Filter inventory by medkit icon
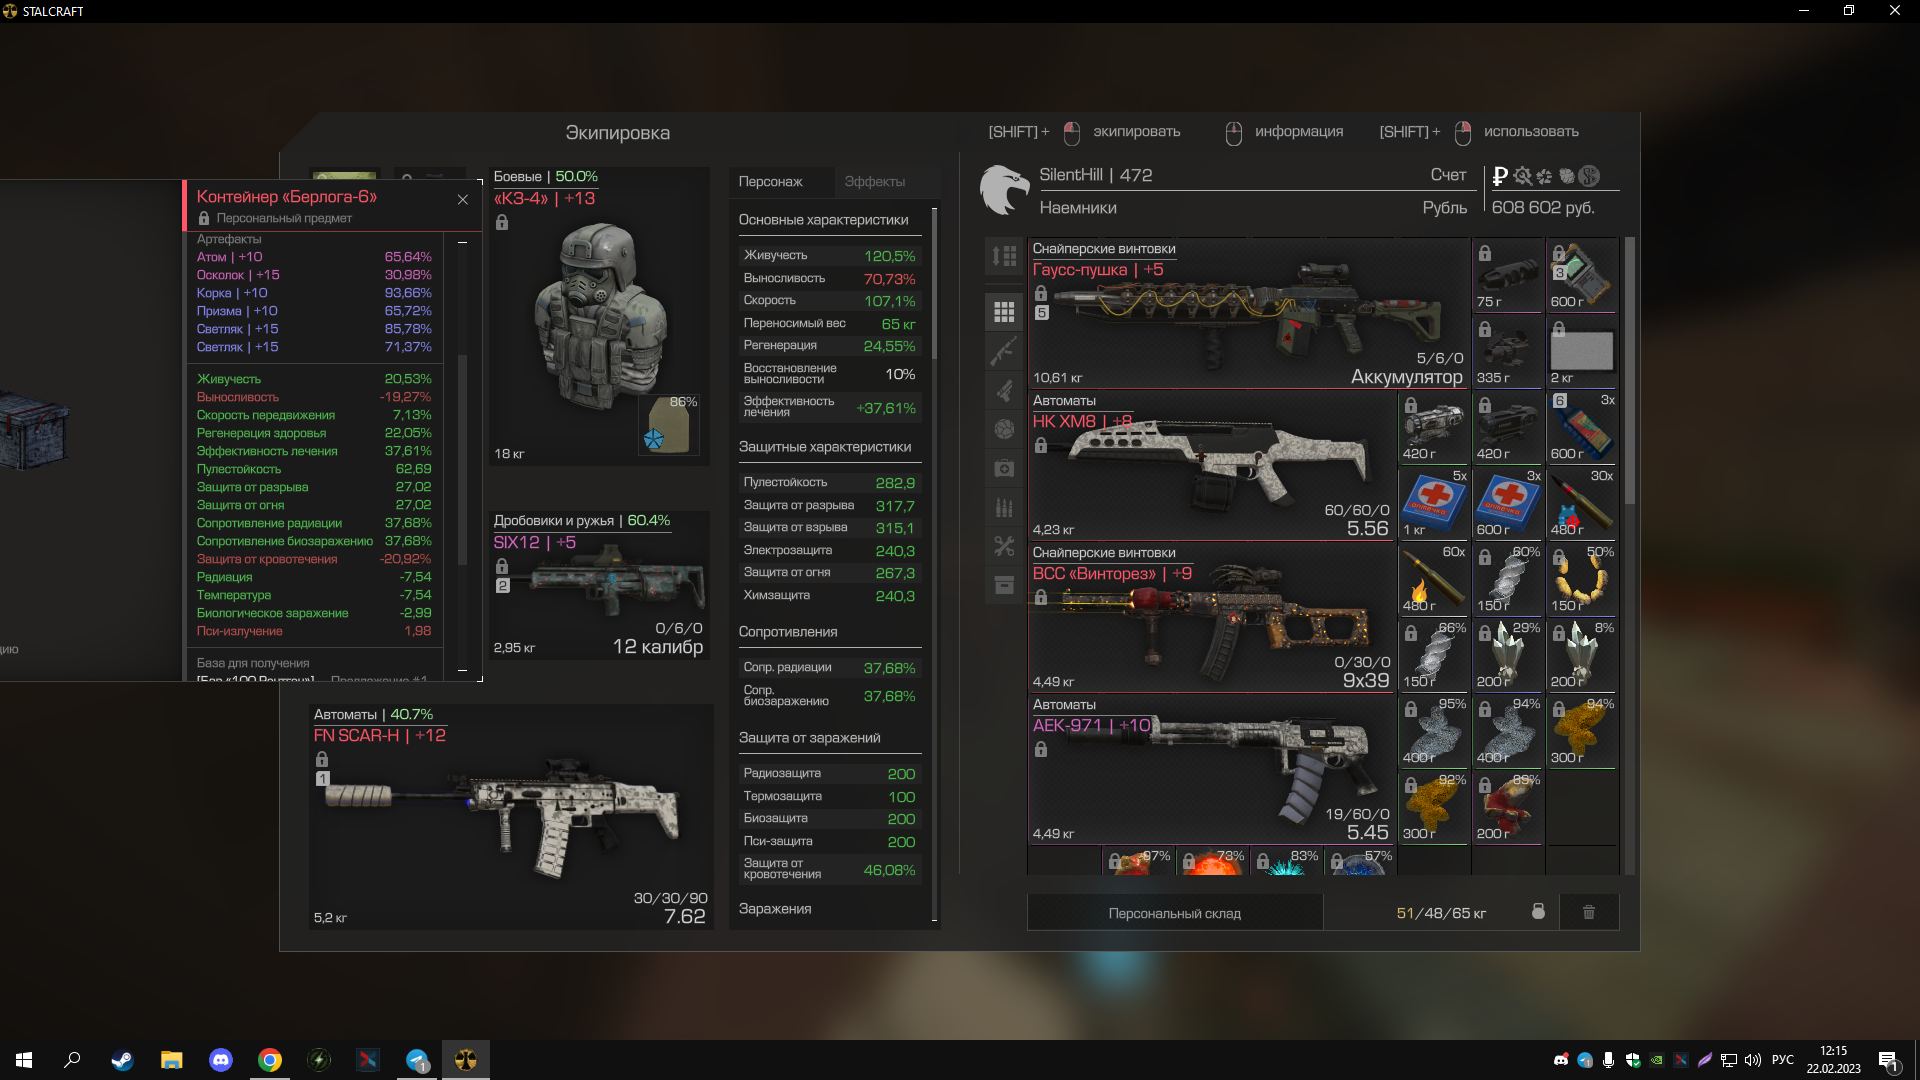 1004,468
